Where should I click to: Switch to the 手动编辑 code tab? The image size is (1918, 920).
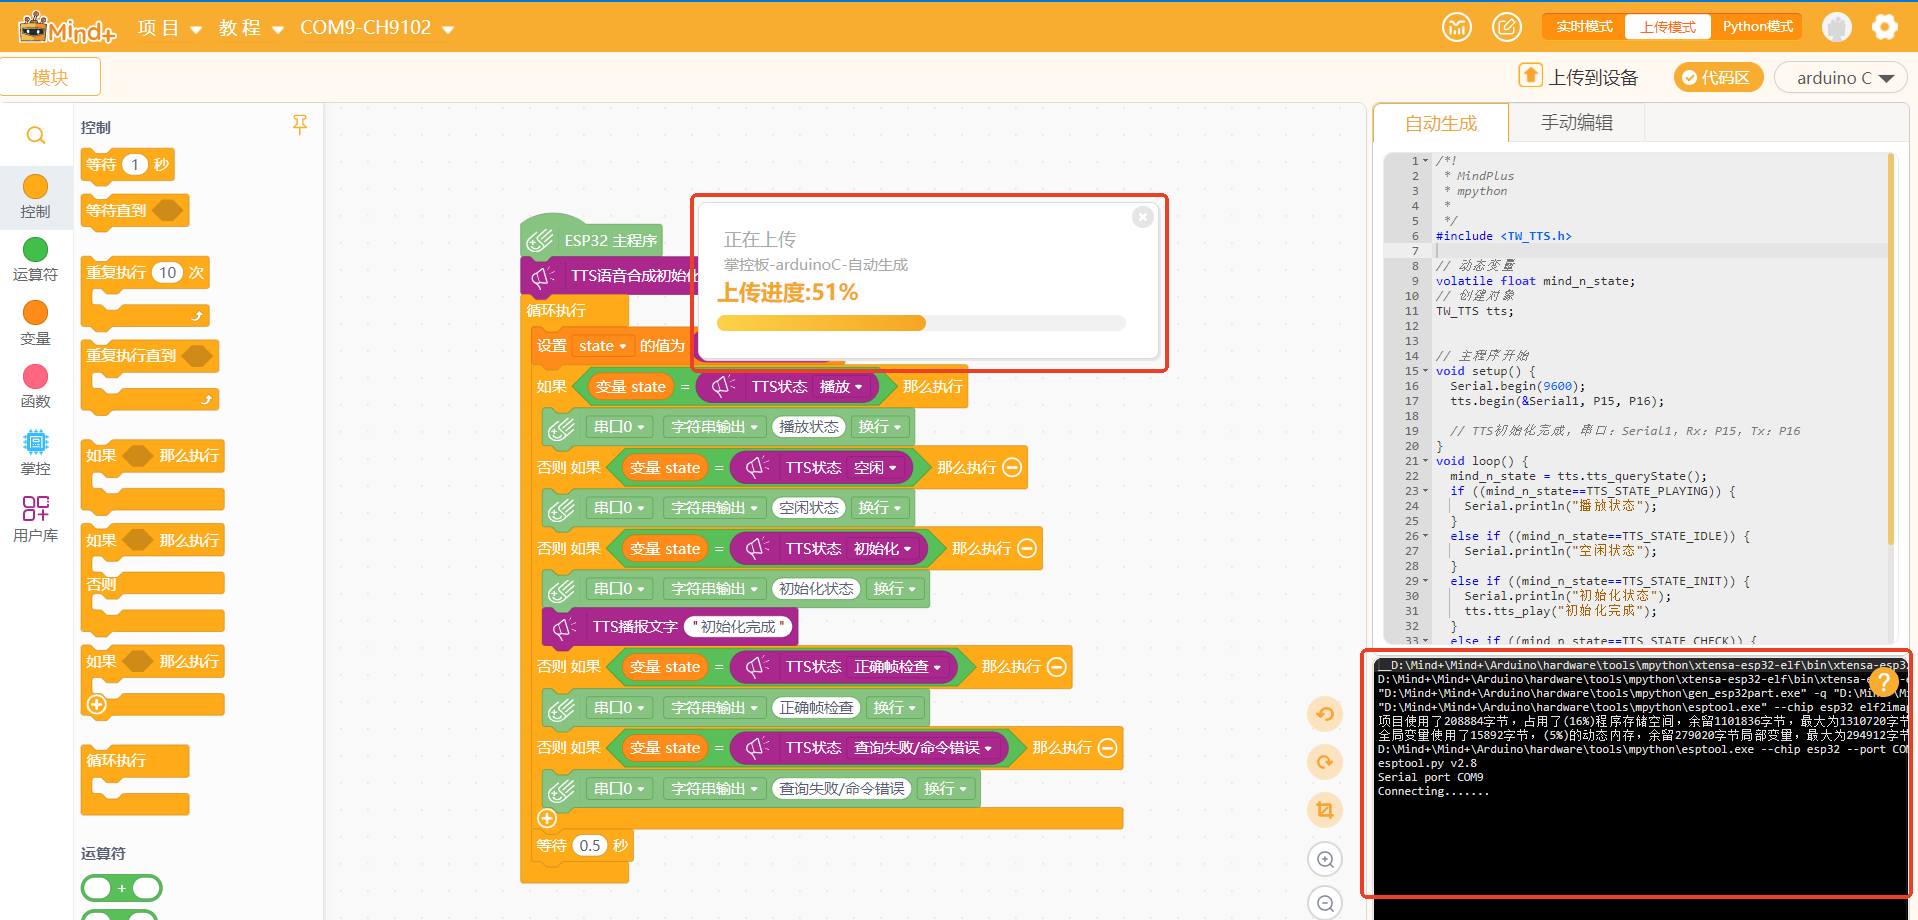click(1576, 122)
